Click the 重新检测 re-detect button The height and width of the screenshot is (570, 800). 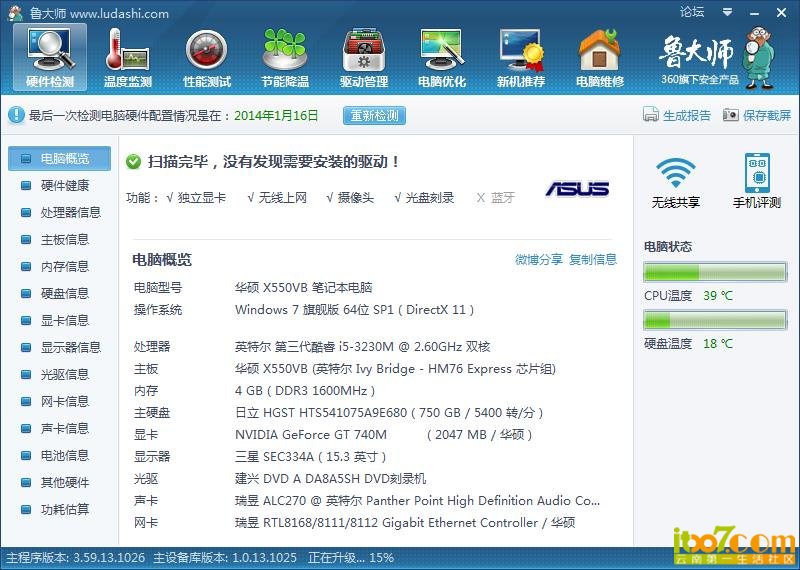374,115
